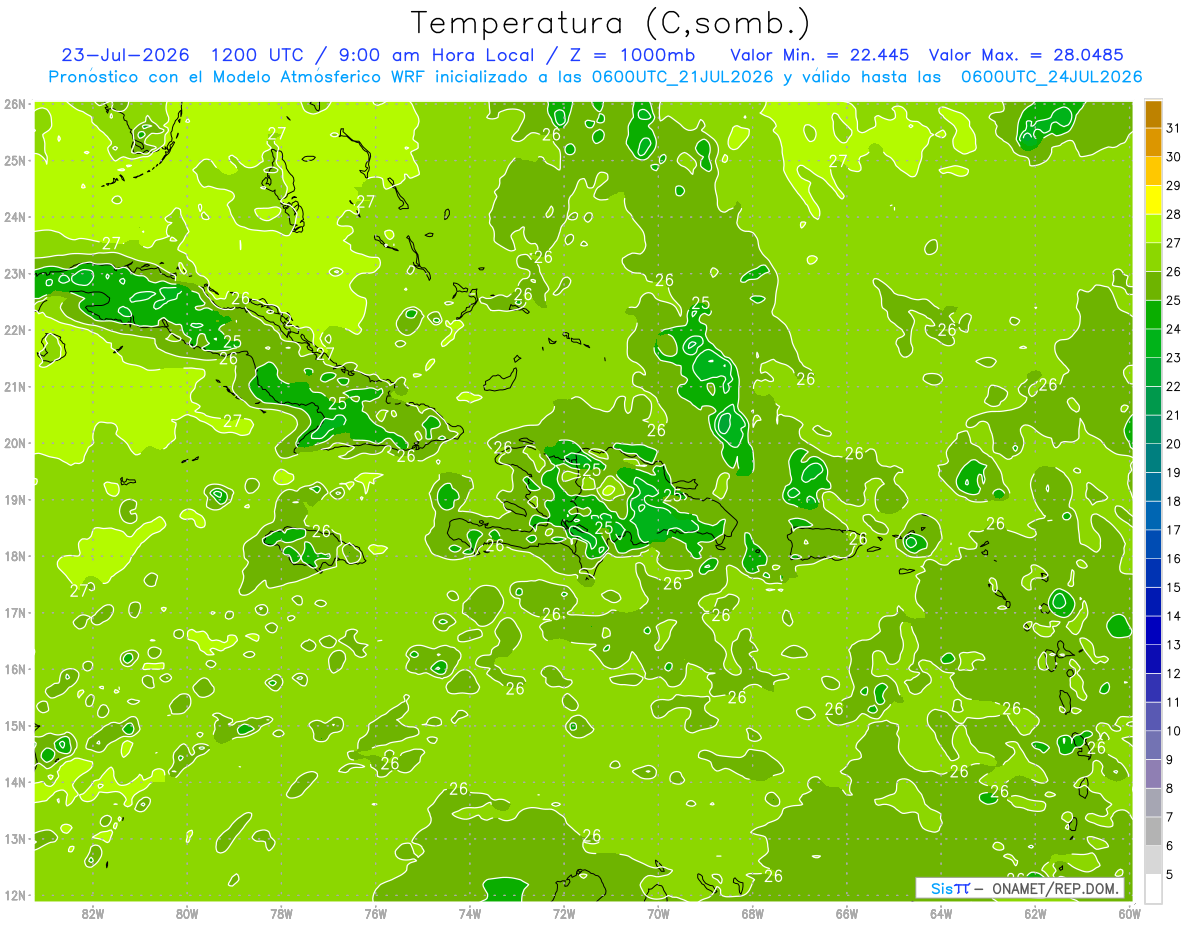Click longitude axis label 60W

click(x=1129, y=912)
